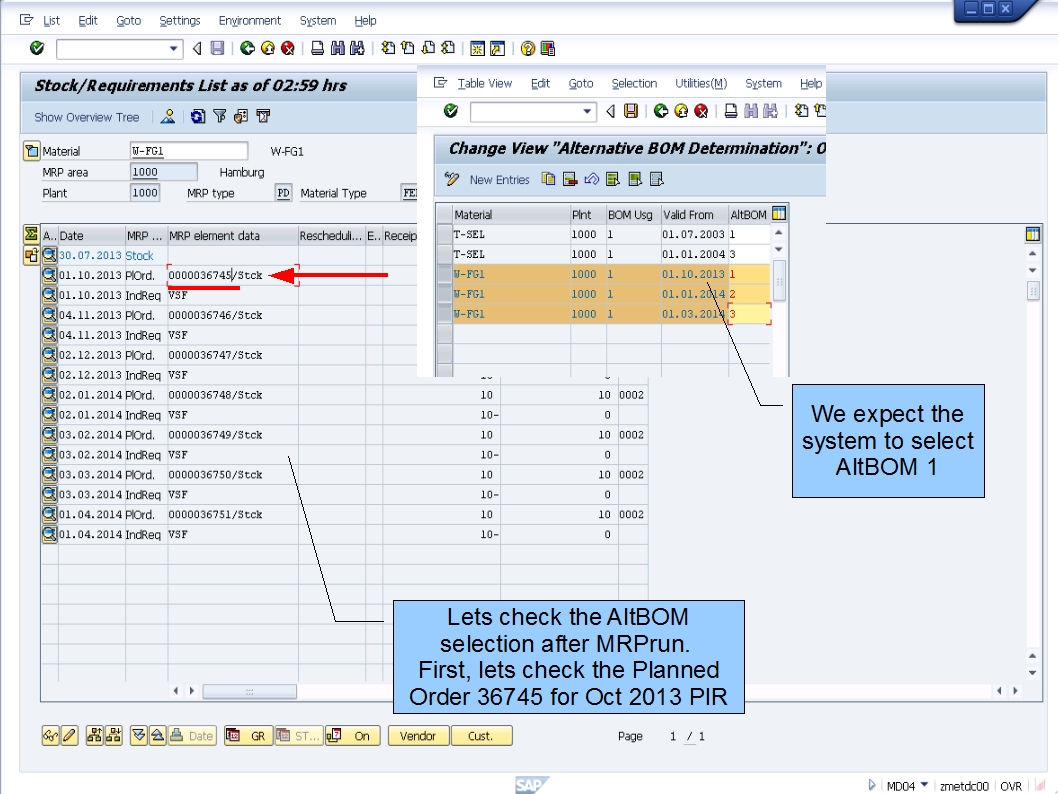Image resolution: width=1058 pixels, height=794 pixels.
Task: Click the Vendor button
Action: pos(417,735)
